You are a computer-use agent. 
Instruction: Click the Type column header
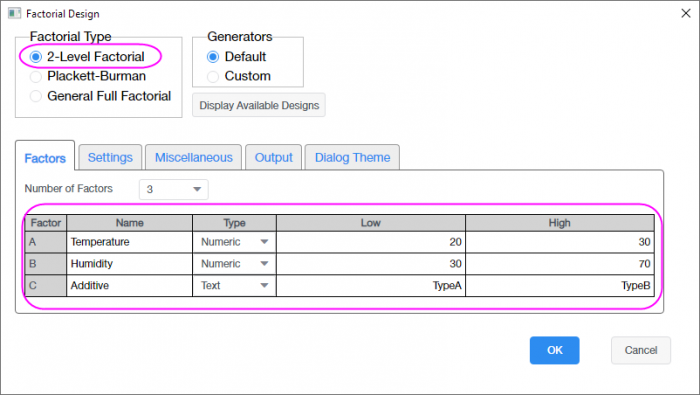[234, 223]
